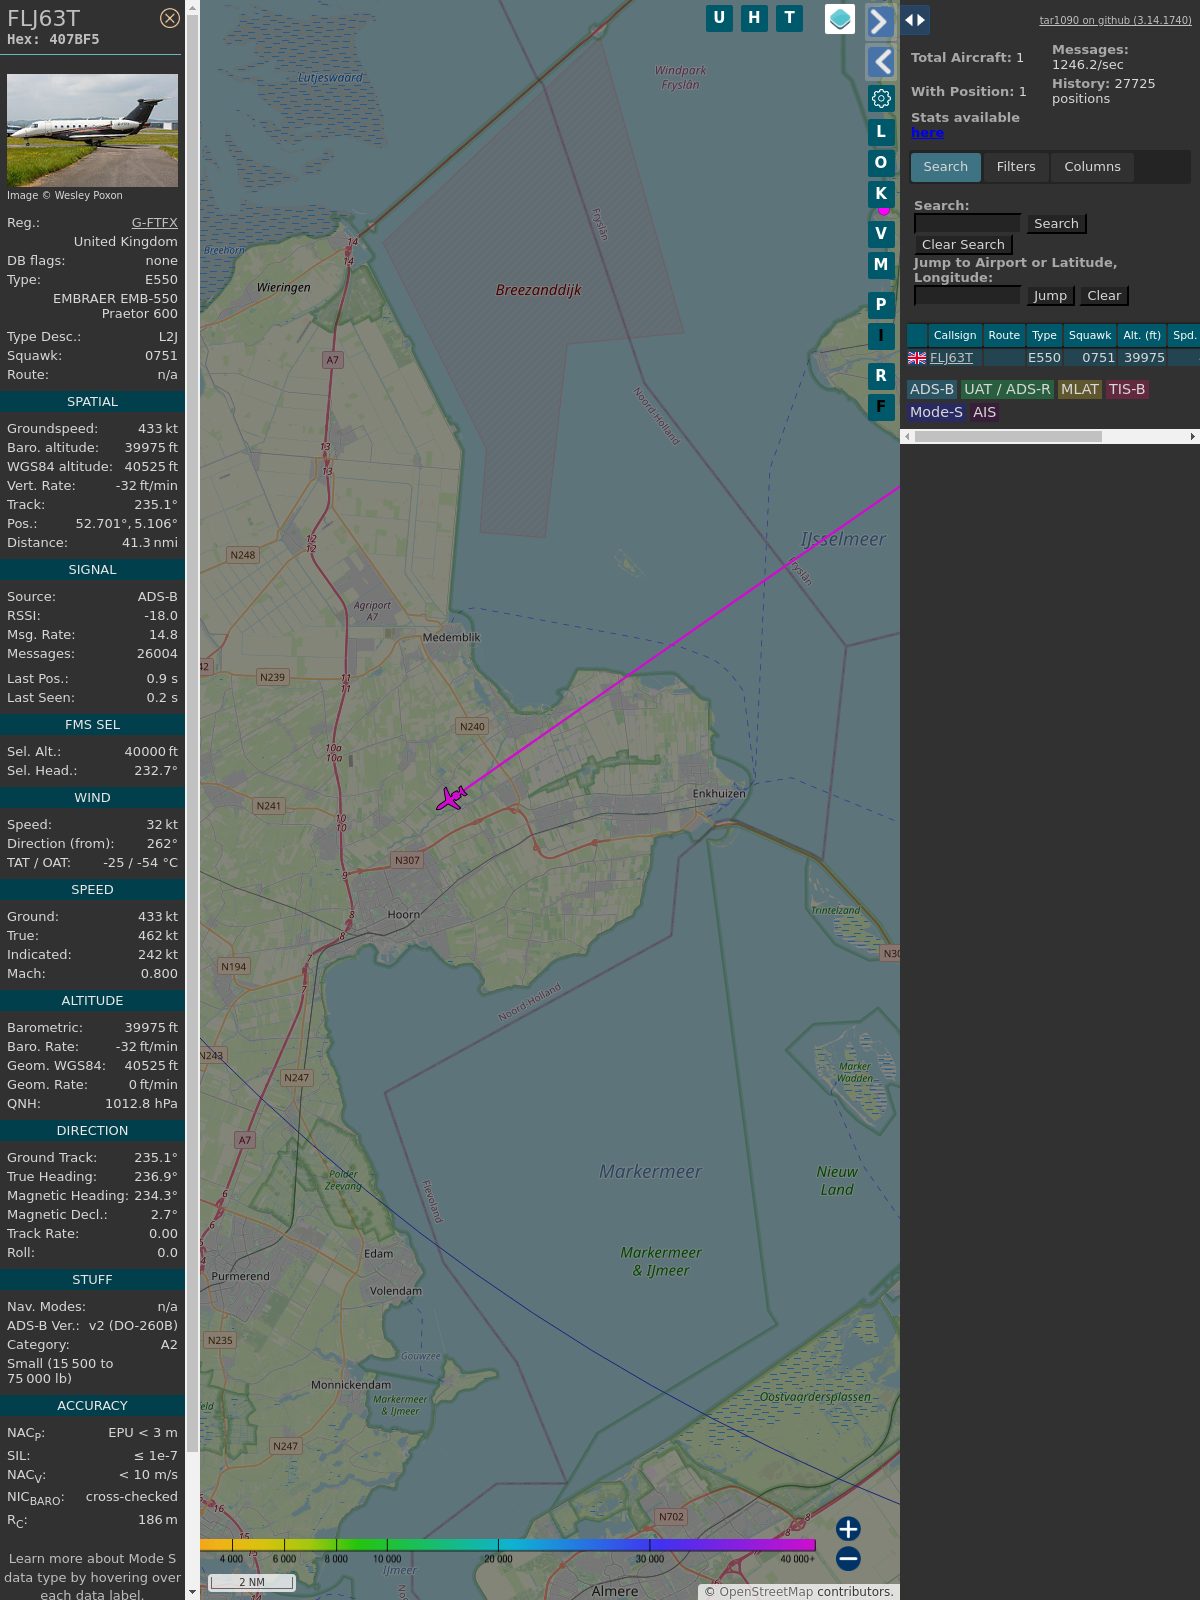1200x1600 pixels.
Task: Switch to the Filters tab
Action: [1015, 167]
